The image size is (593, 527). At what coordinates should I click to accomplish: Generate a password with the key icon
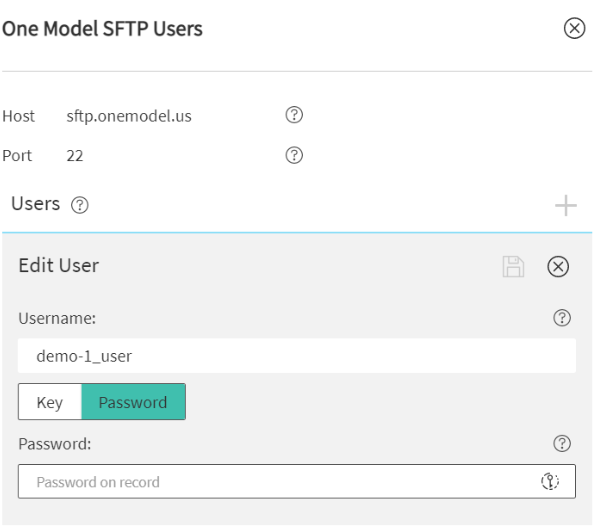click(550, 482)
